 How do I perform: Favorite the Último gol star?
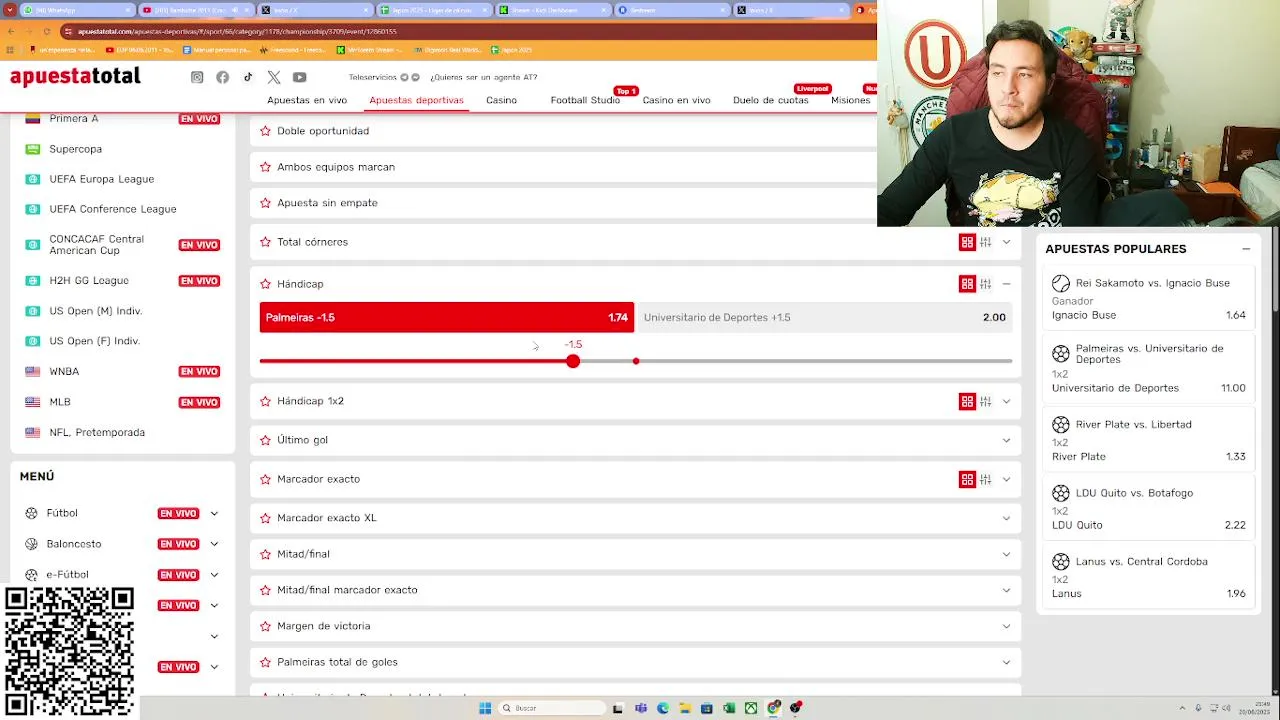click(265, 440)
